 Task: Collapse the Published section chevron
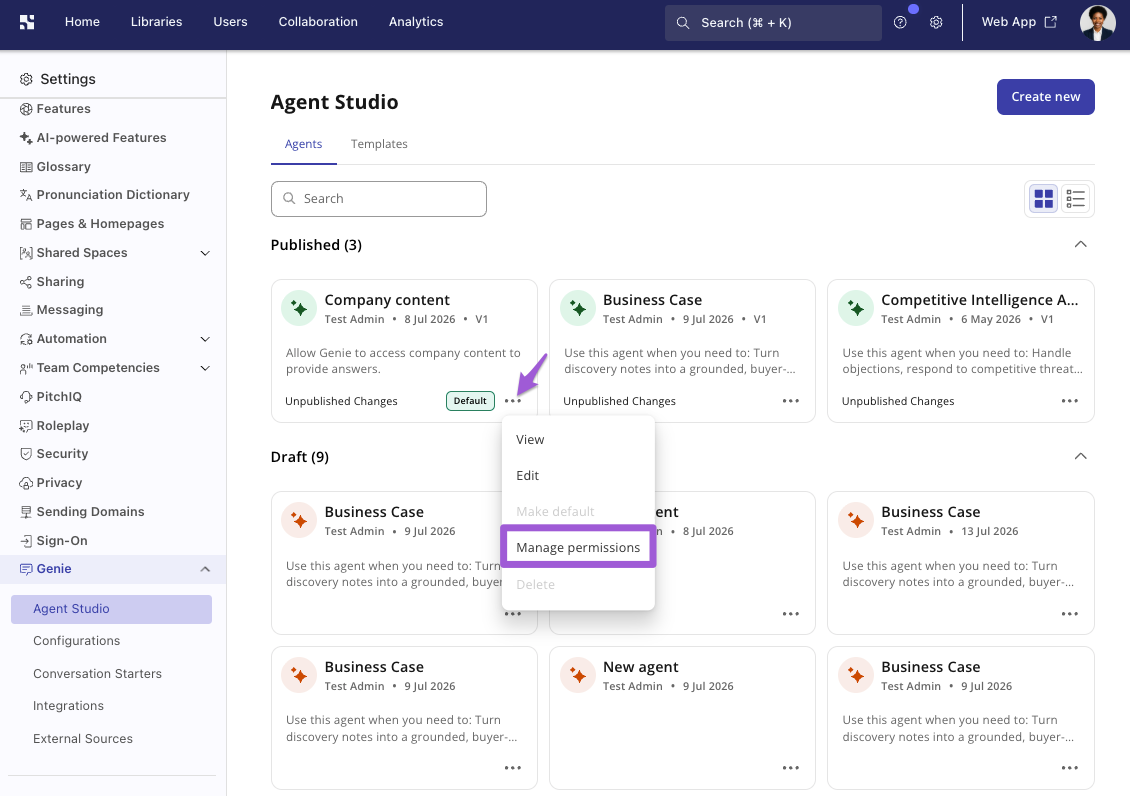coord(1080,244)
